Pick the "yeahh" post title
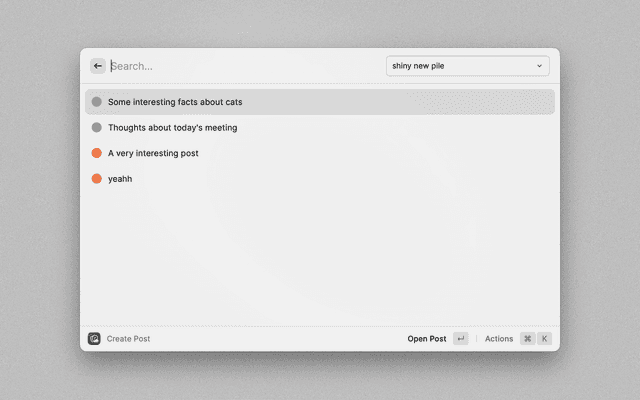 point(120,179)
